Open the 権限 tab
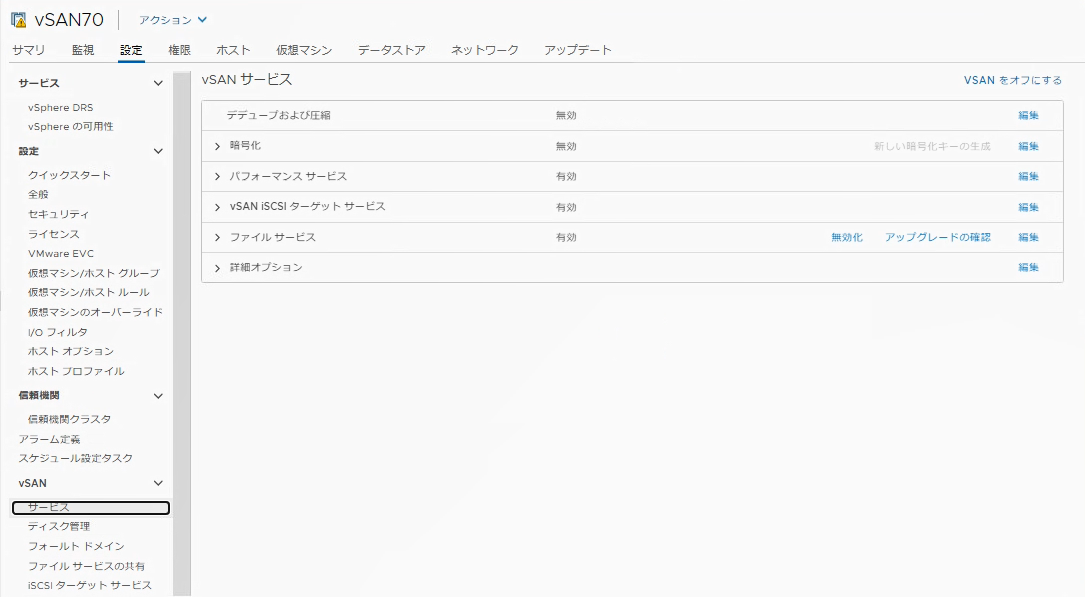This screenshot has height=597, width=1085. (x=179, y=50)
